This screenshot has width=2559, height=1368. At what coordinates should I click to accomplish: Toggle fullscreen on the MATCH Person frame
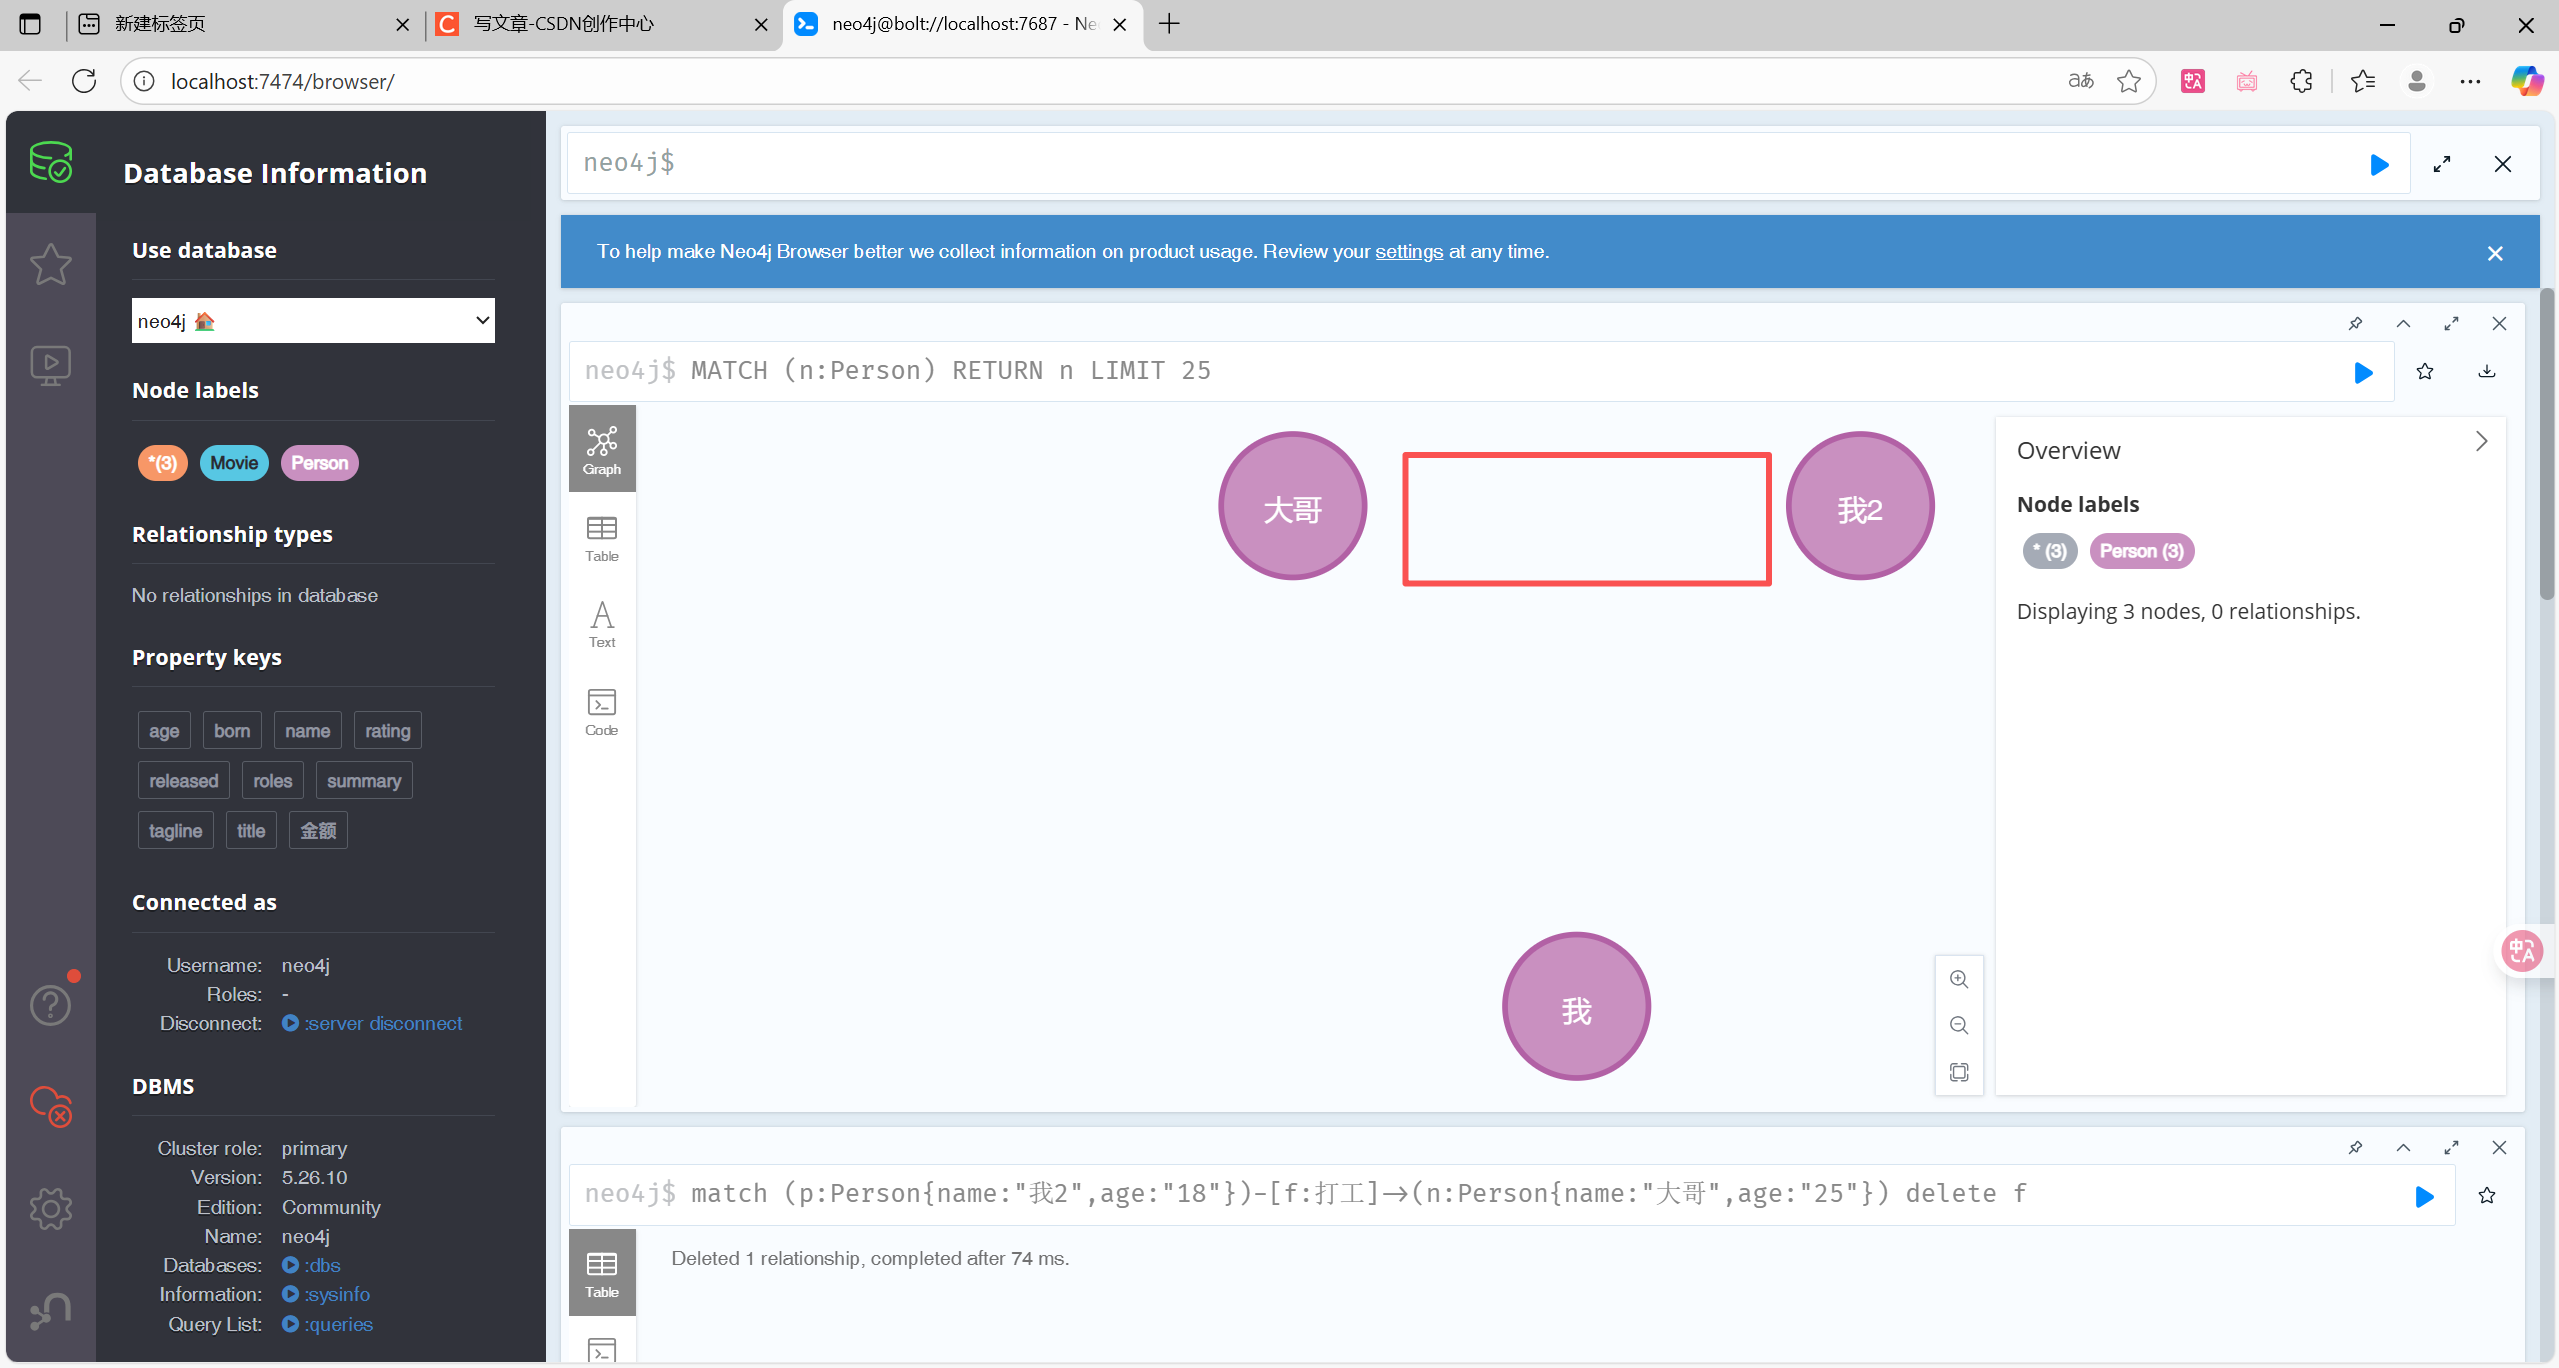click(2451, 324)
